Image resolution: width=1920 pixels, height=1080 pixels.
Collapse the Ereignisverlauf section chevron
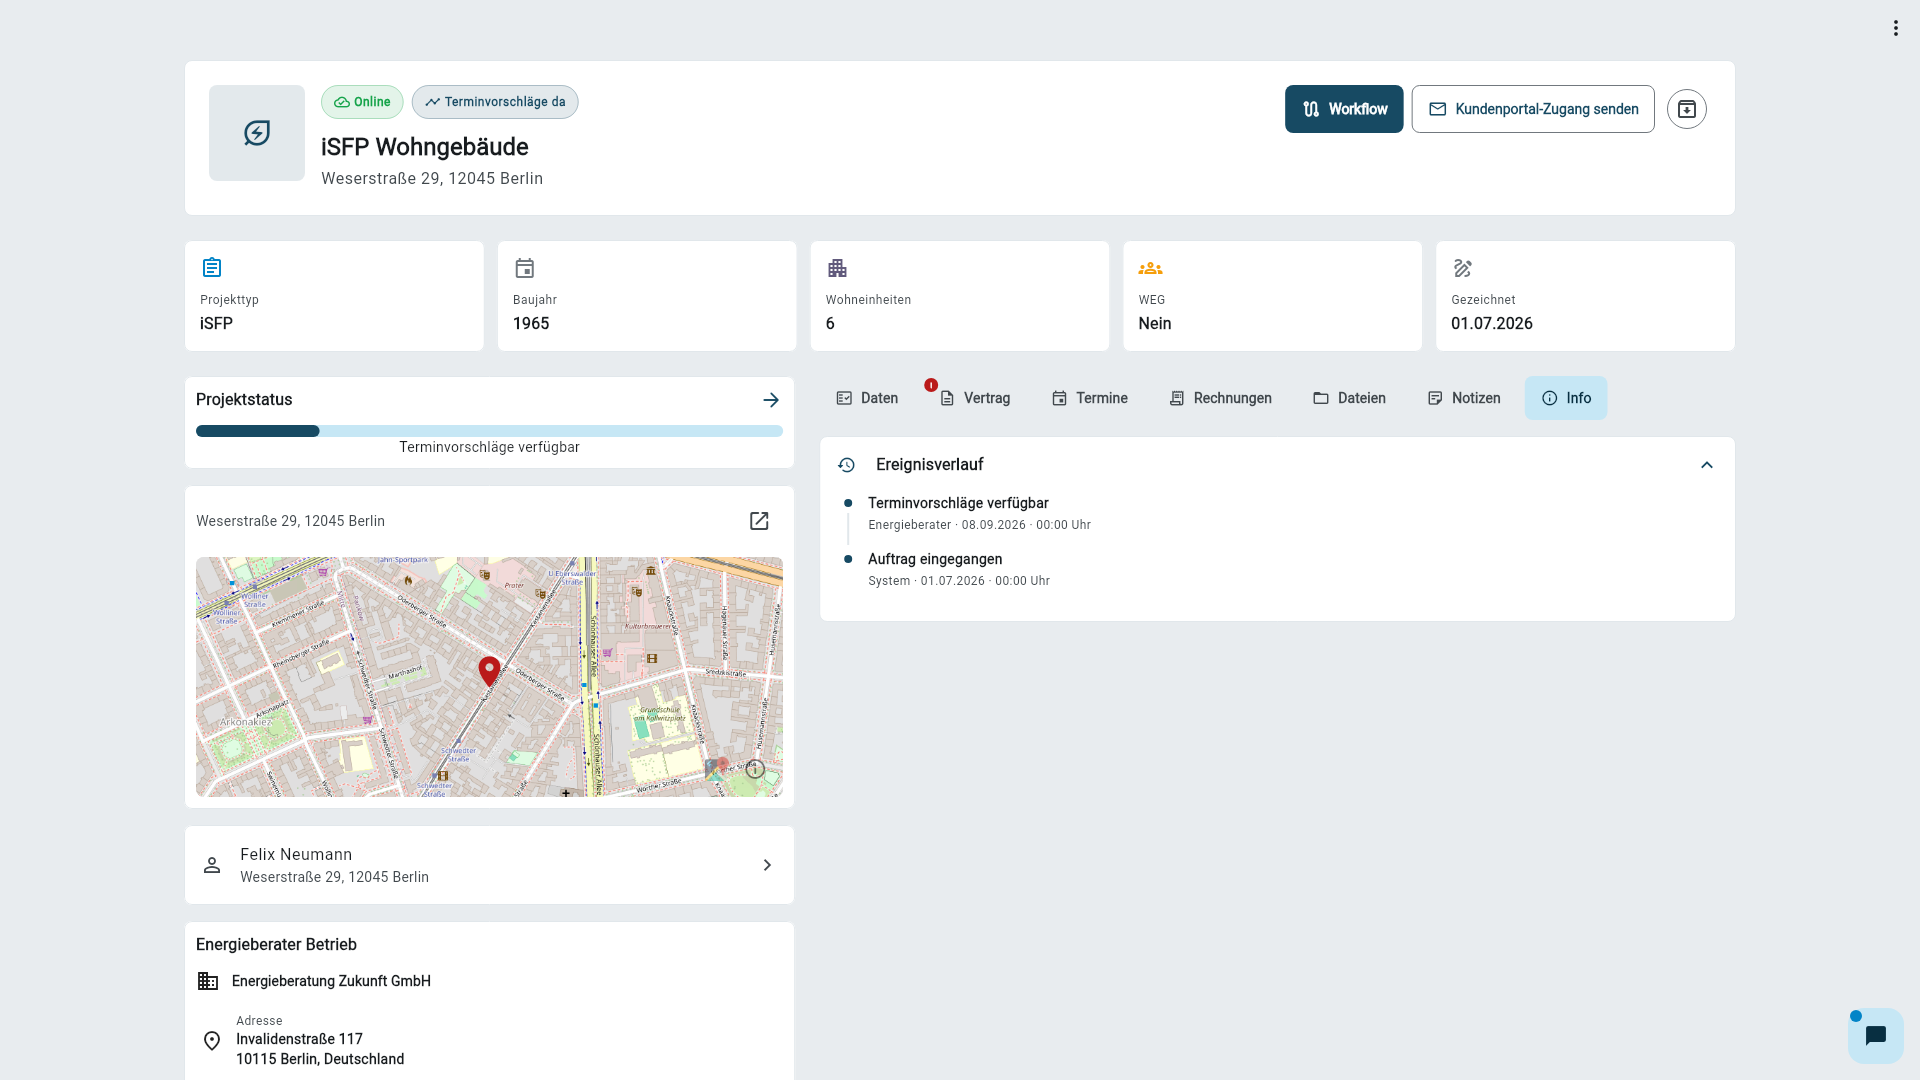click(x=1707, y=465)
